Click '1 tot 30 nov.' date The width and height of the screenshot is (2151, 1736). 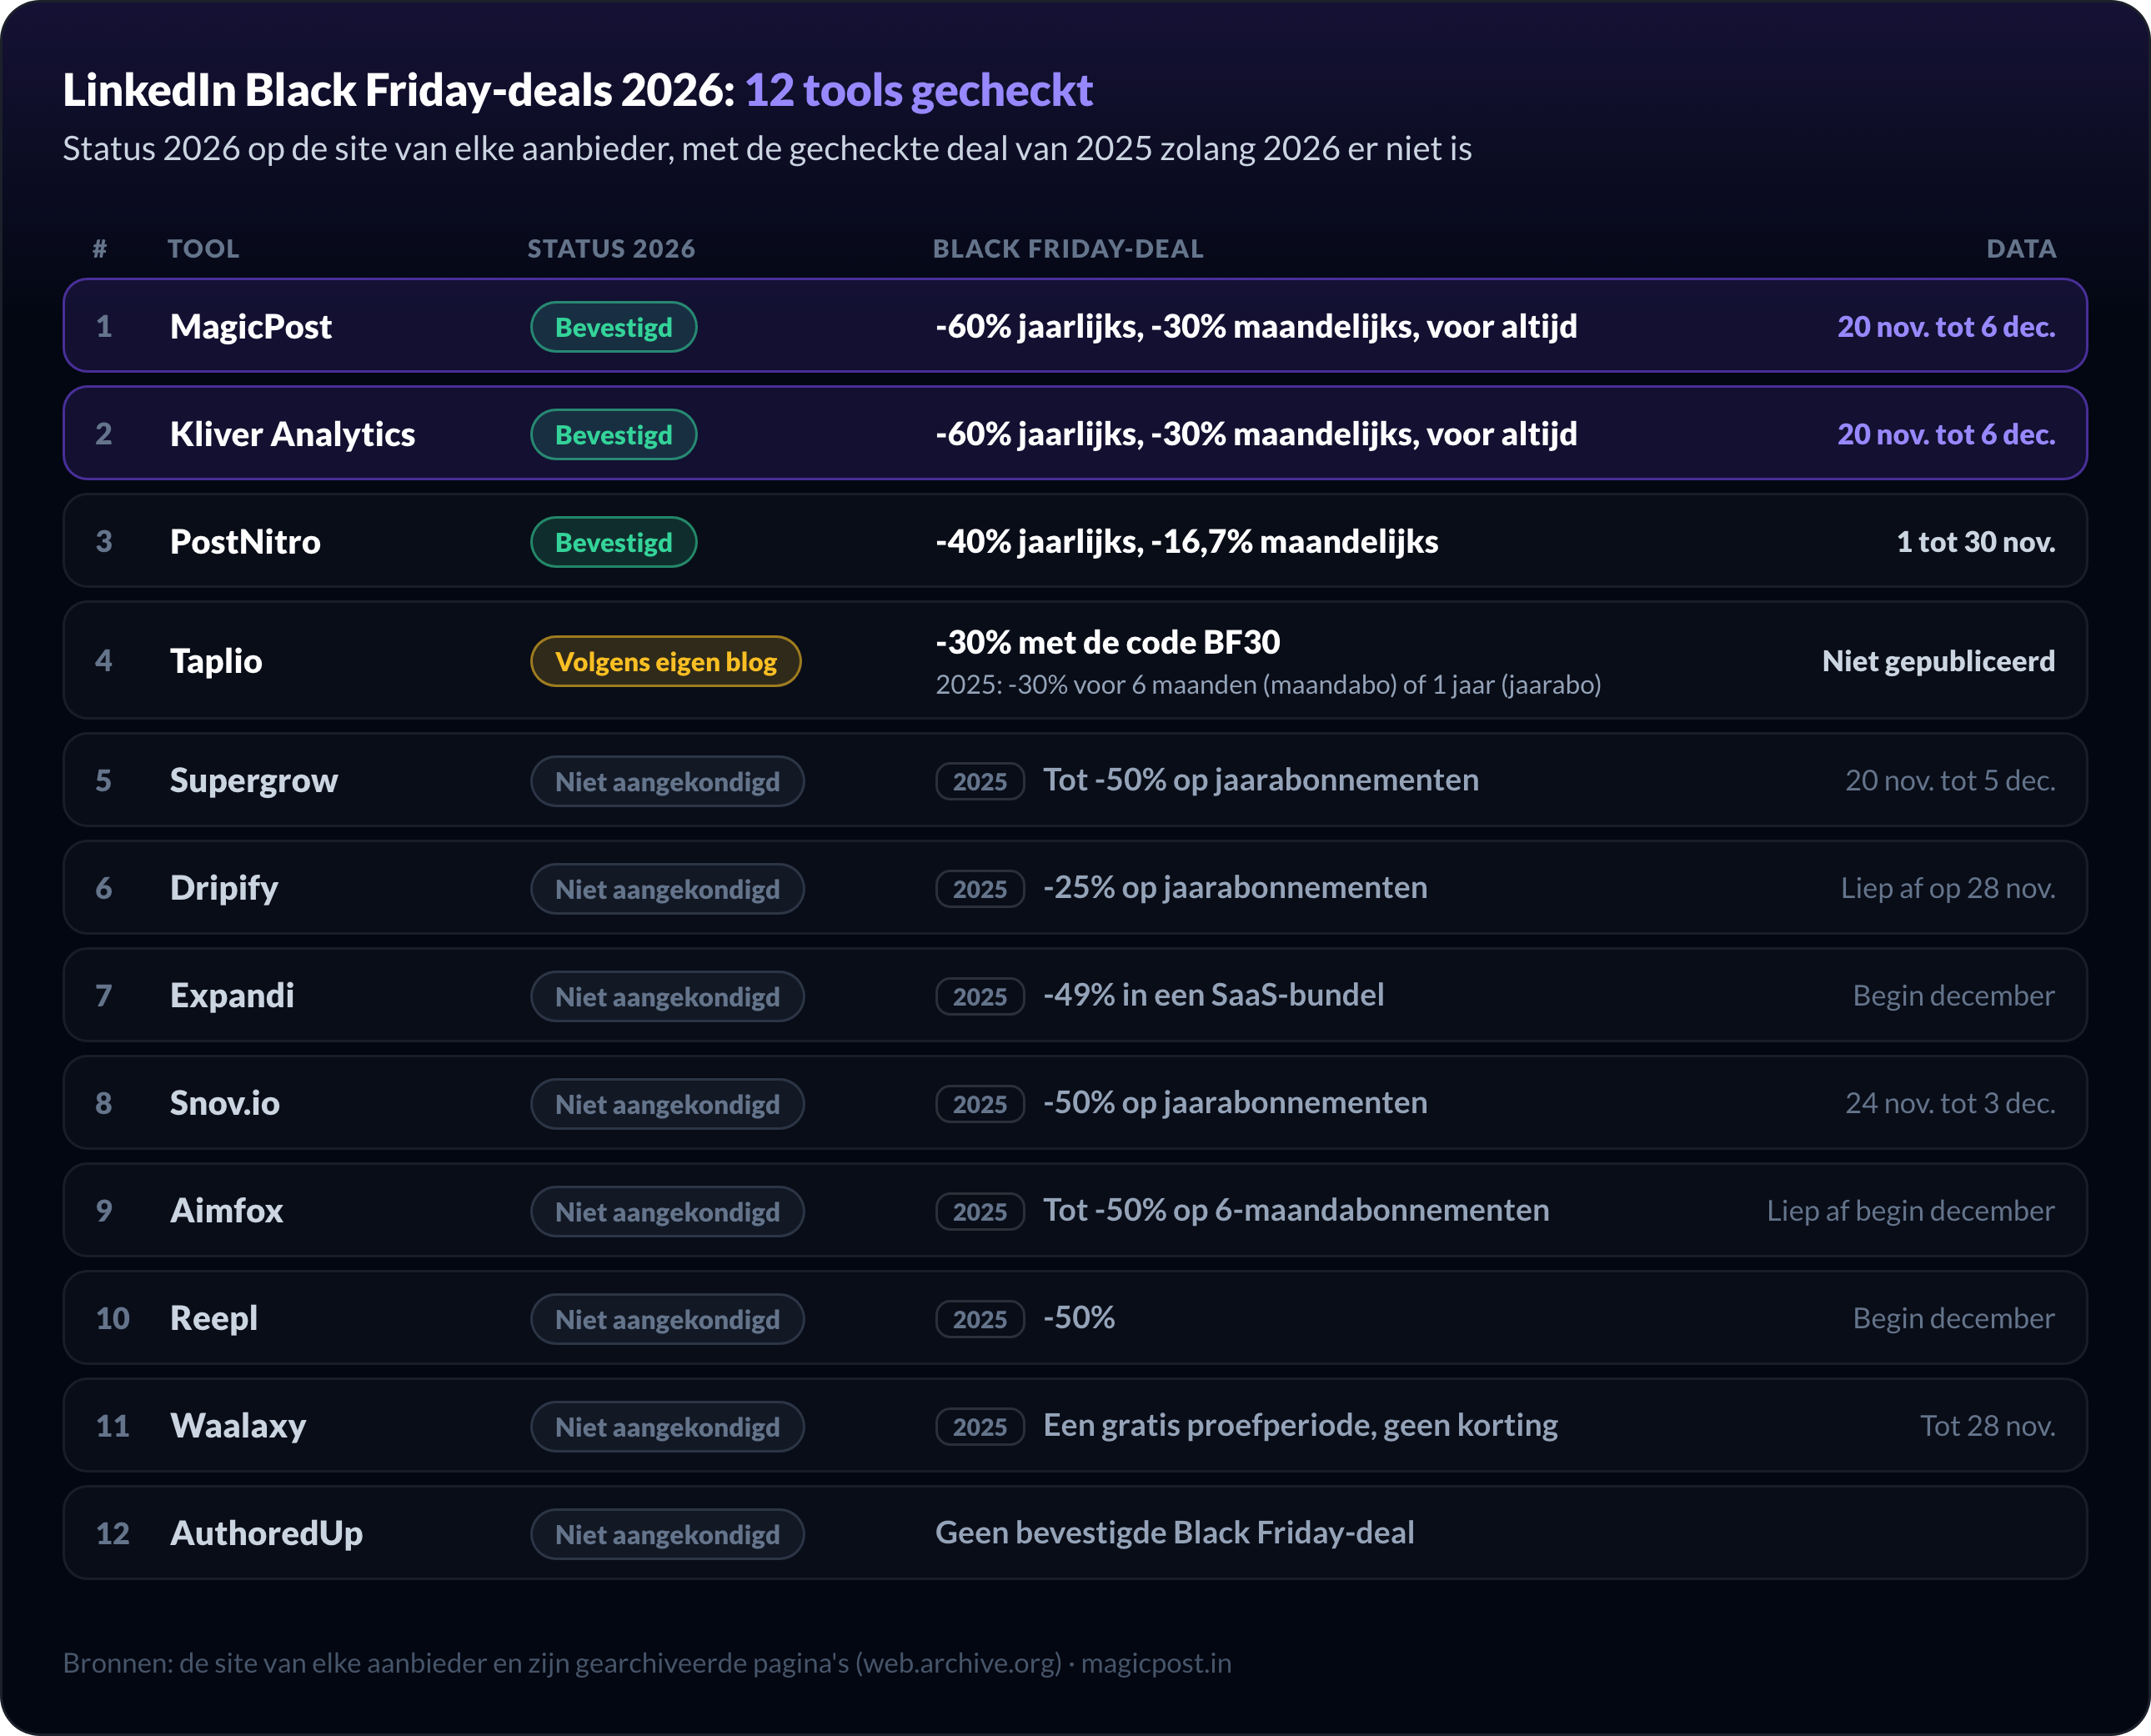(x=1976, y=541)
